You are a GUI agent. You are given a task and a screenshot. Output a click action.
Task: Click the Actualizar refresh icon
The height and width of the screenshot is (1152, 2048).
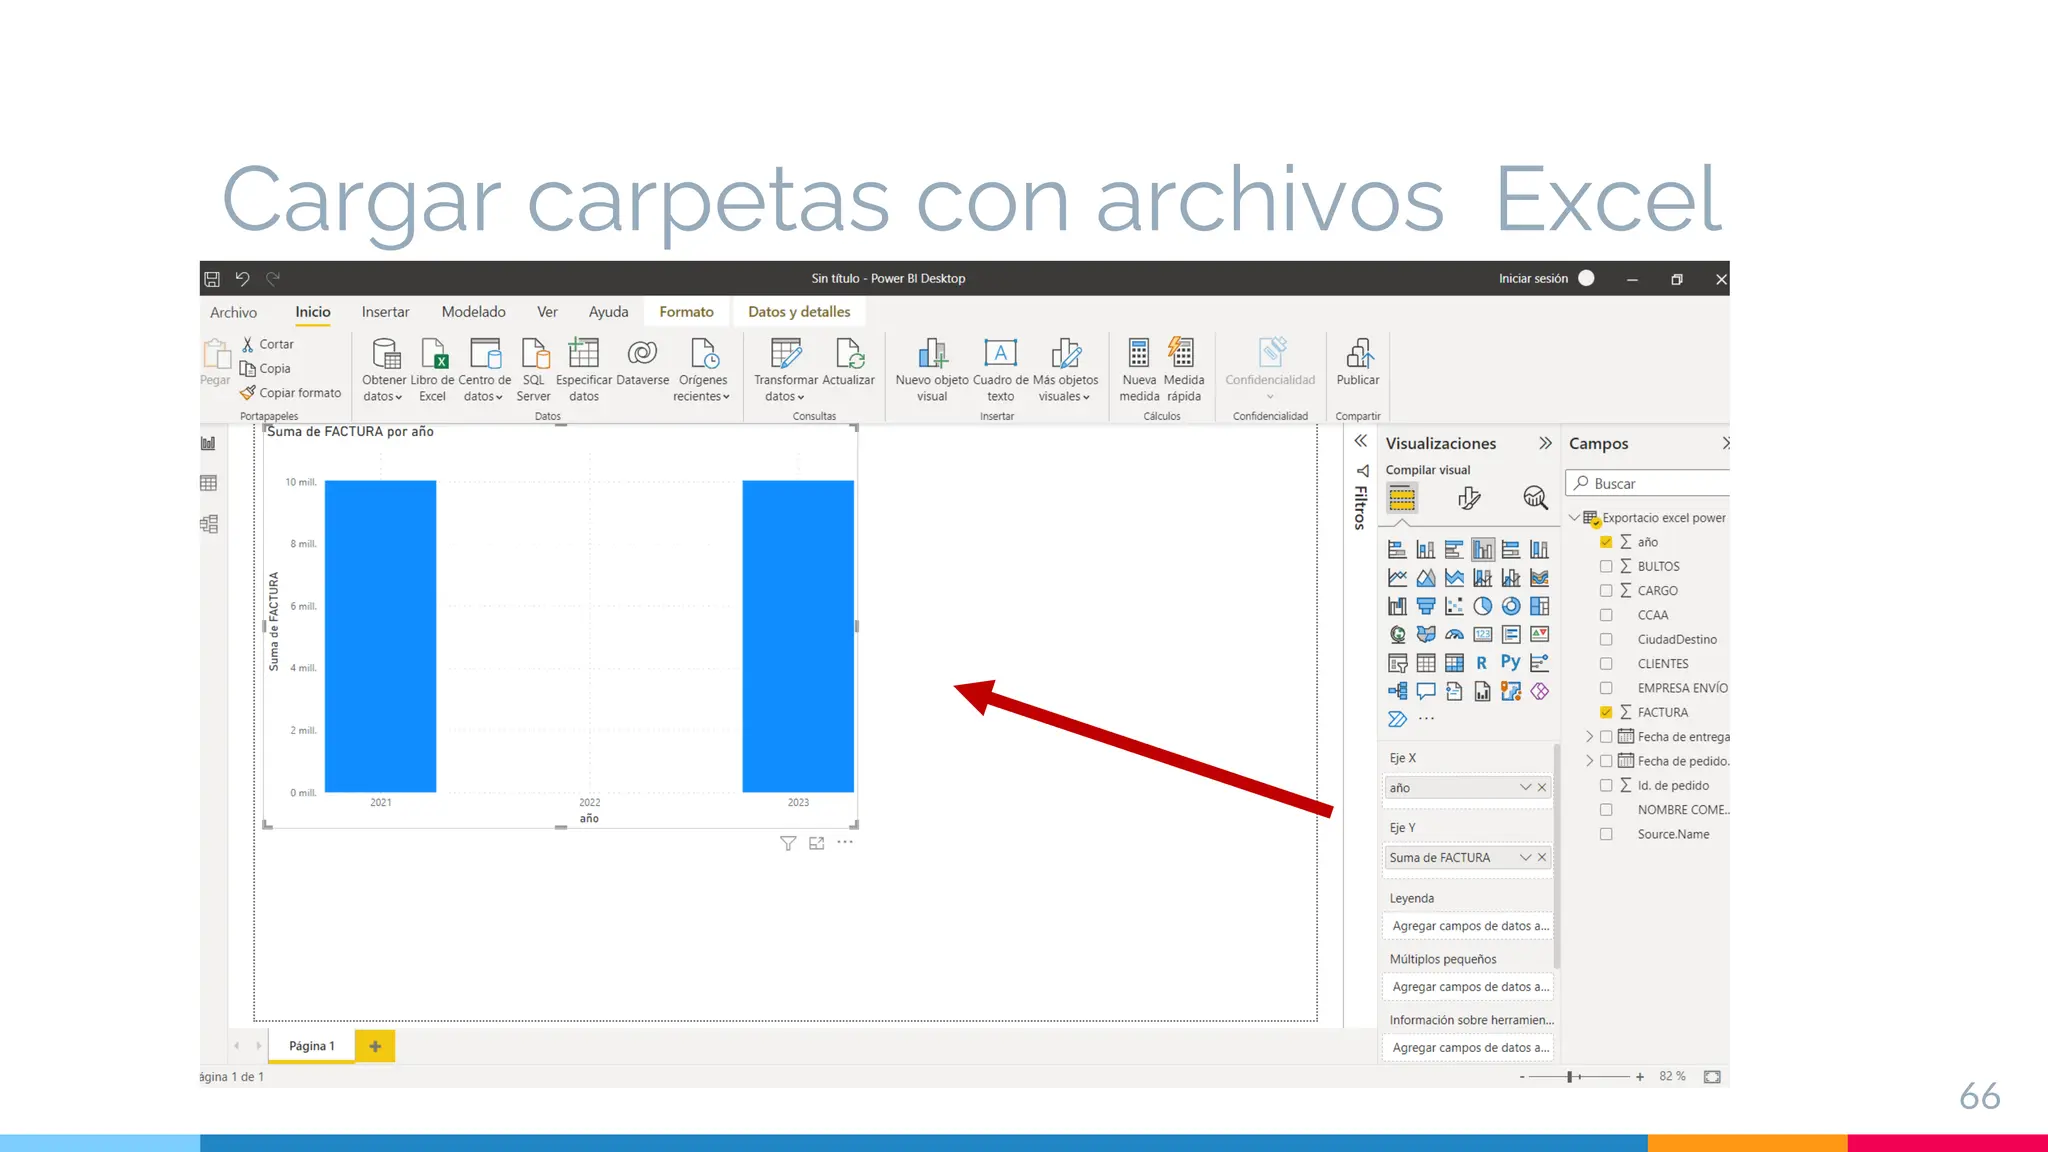click(x=849, y=353)
